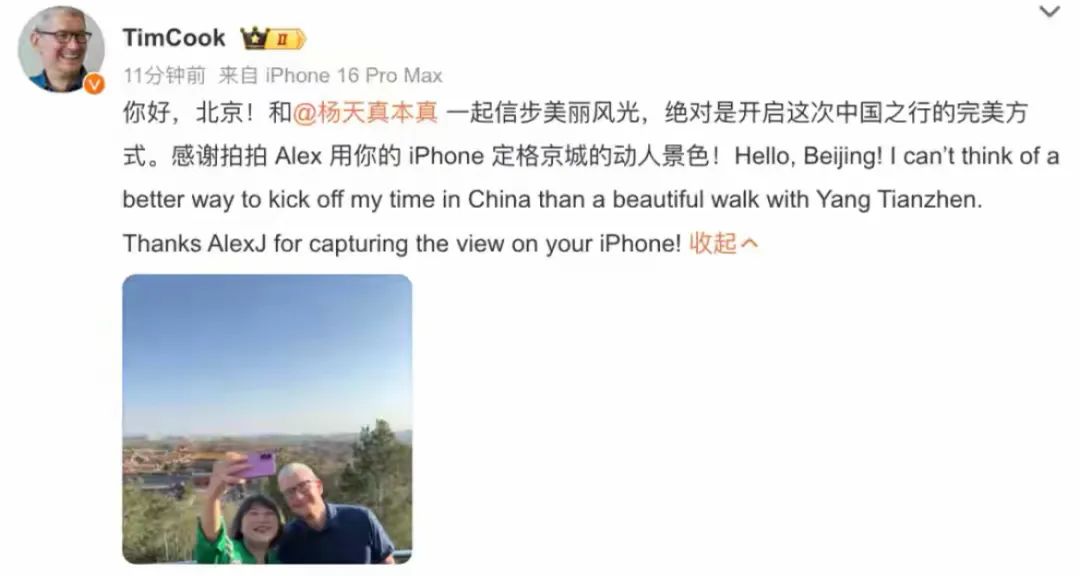The height and width of the screenshot is (576, 1080).
Task: Collapse the post text with 收起
Action: (x=713, y=243)
